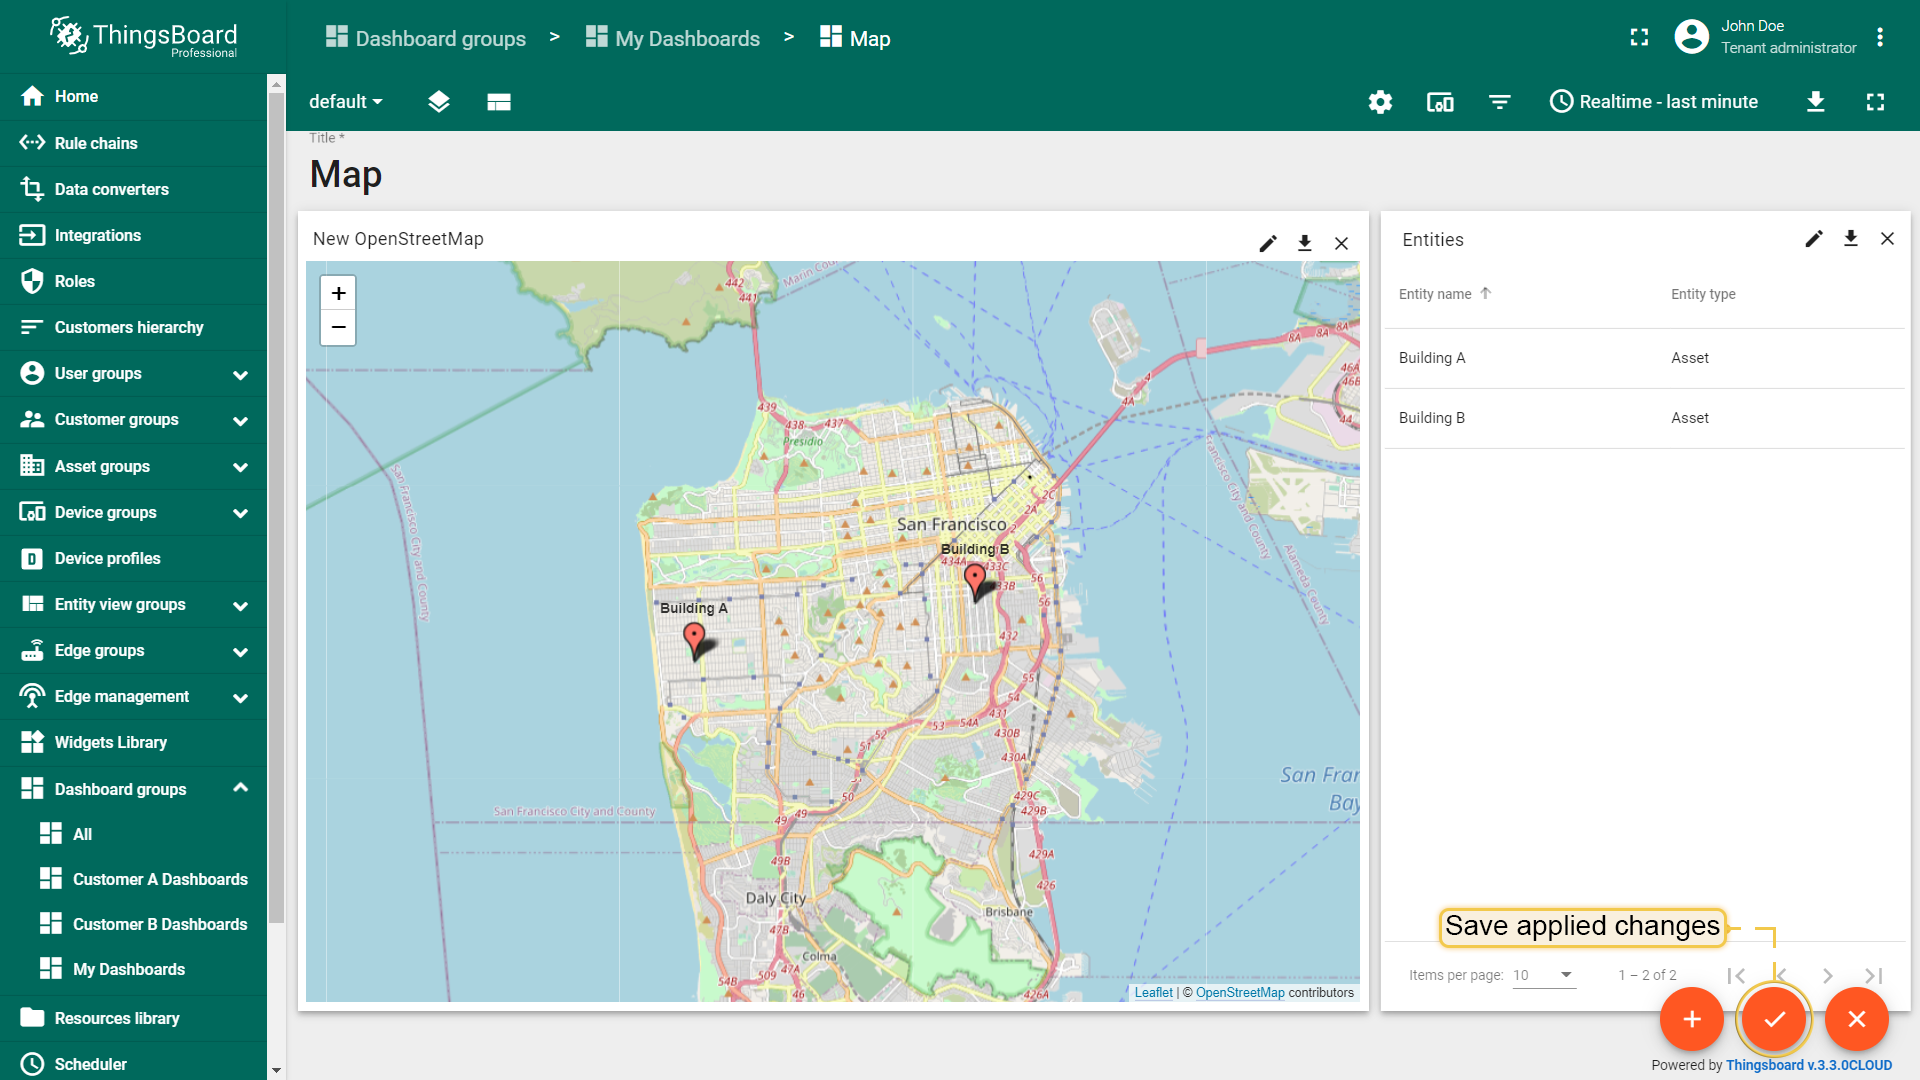Open entity aliases icon
Image resolution: width=1920 pixels, height=1080 pixels.
[x=1440, y=101]
